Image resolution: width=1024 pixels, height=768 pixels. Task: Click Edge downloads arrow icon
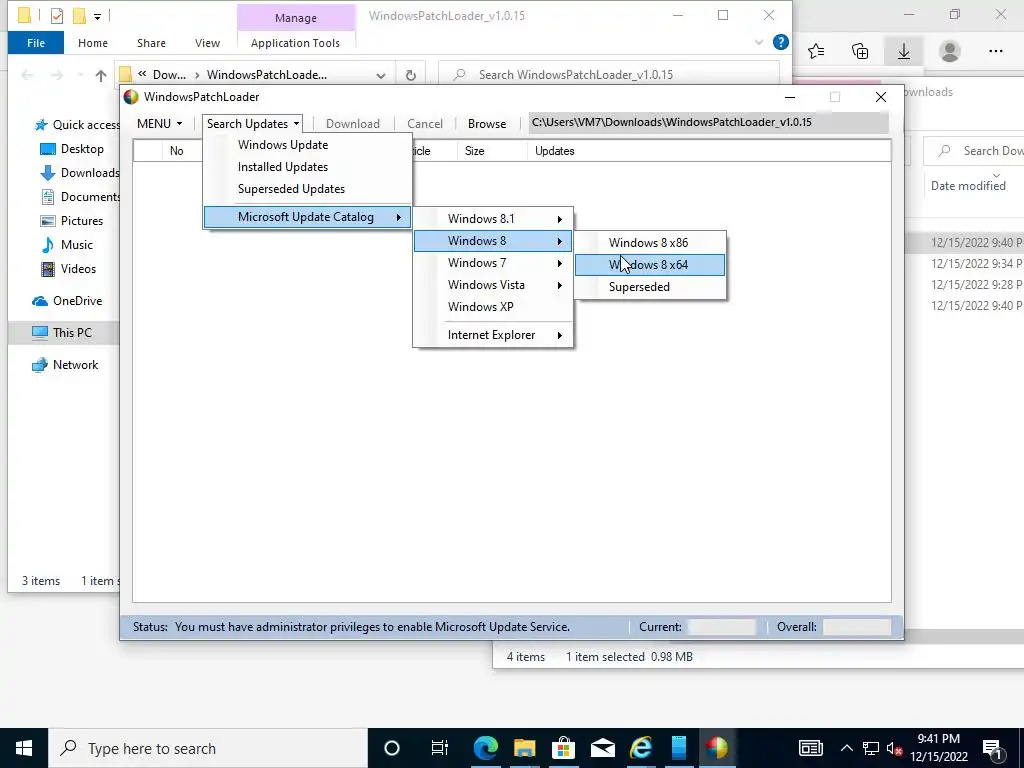coord(904,51)
